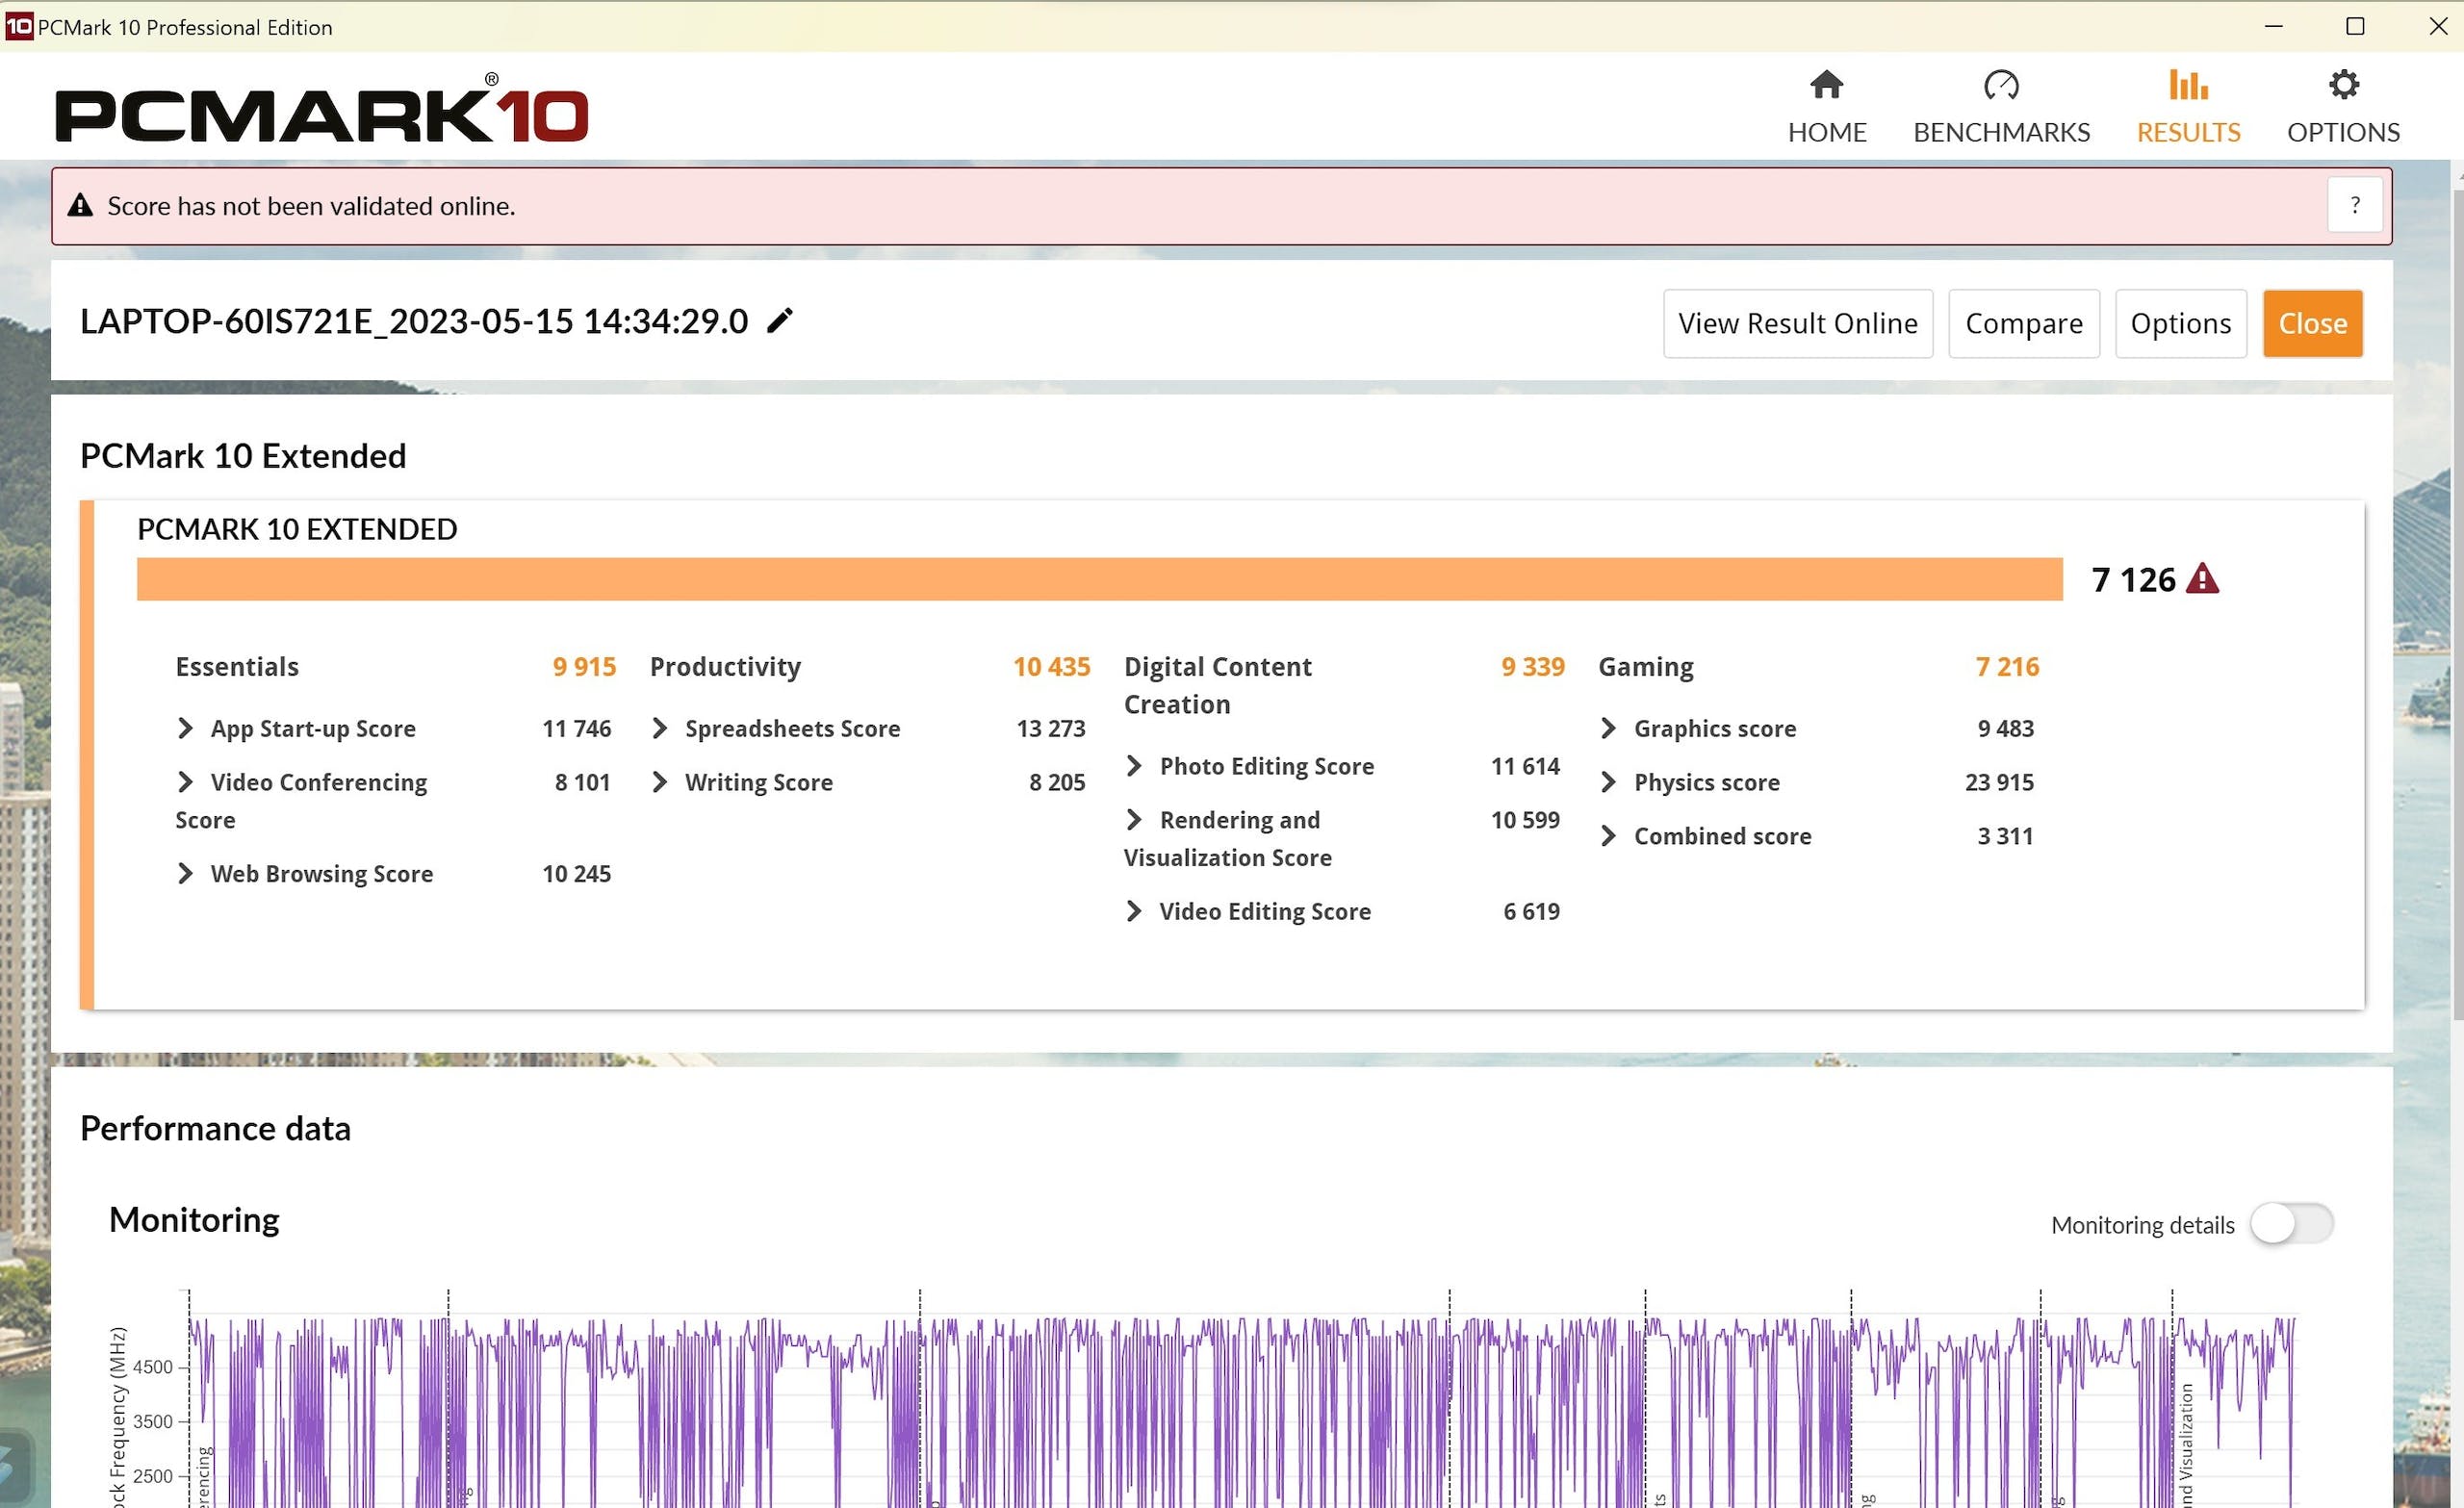Click Digital Content Creation score 9 339

(x=1532, y=666)
